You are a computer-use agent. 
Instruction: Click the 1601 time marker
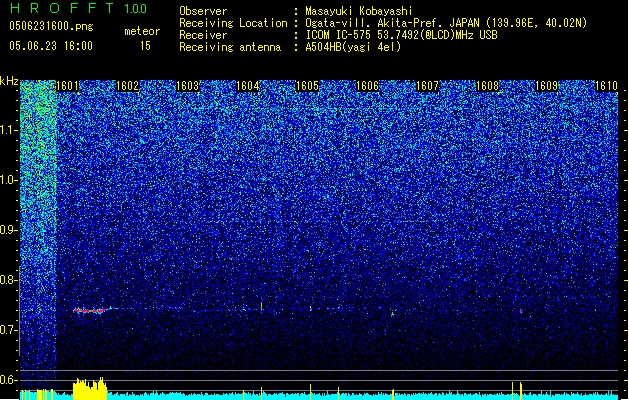(67, 86)
